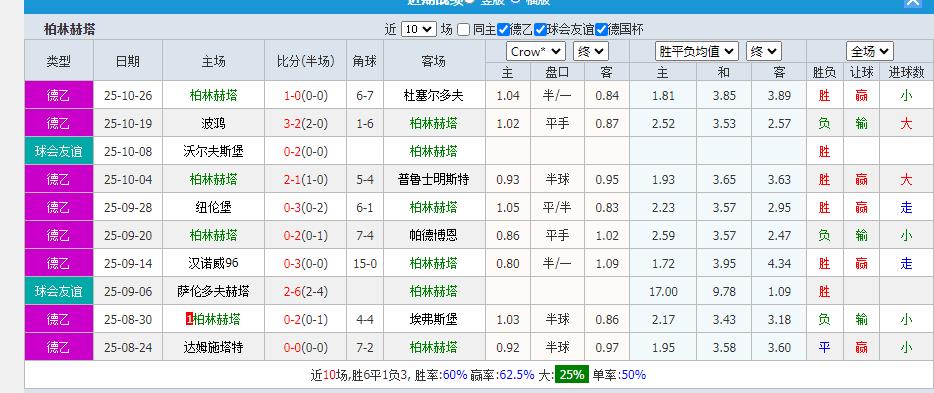Open the Crow* bookmaker dropdown
This screenshot has width=934, height=393.
(536, 52)
